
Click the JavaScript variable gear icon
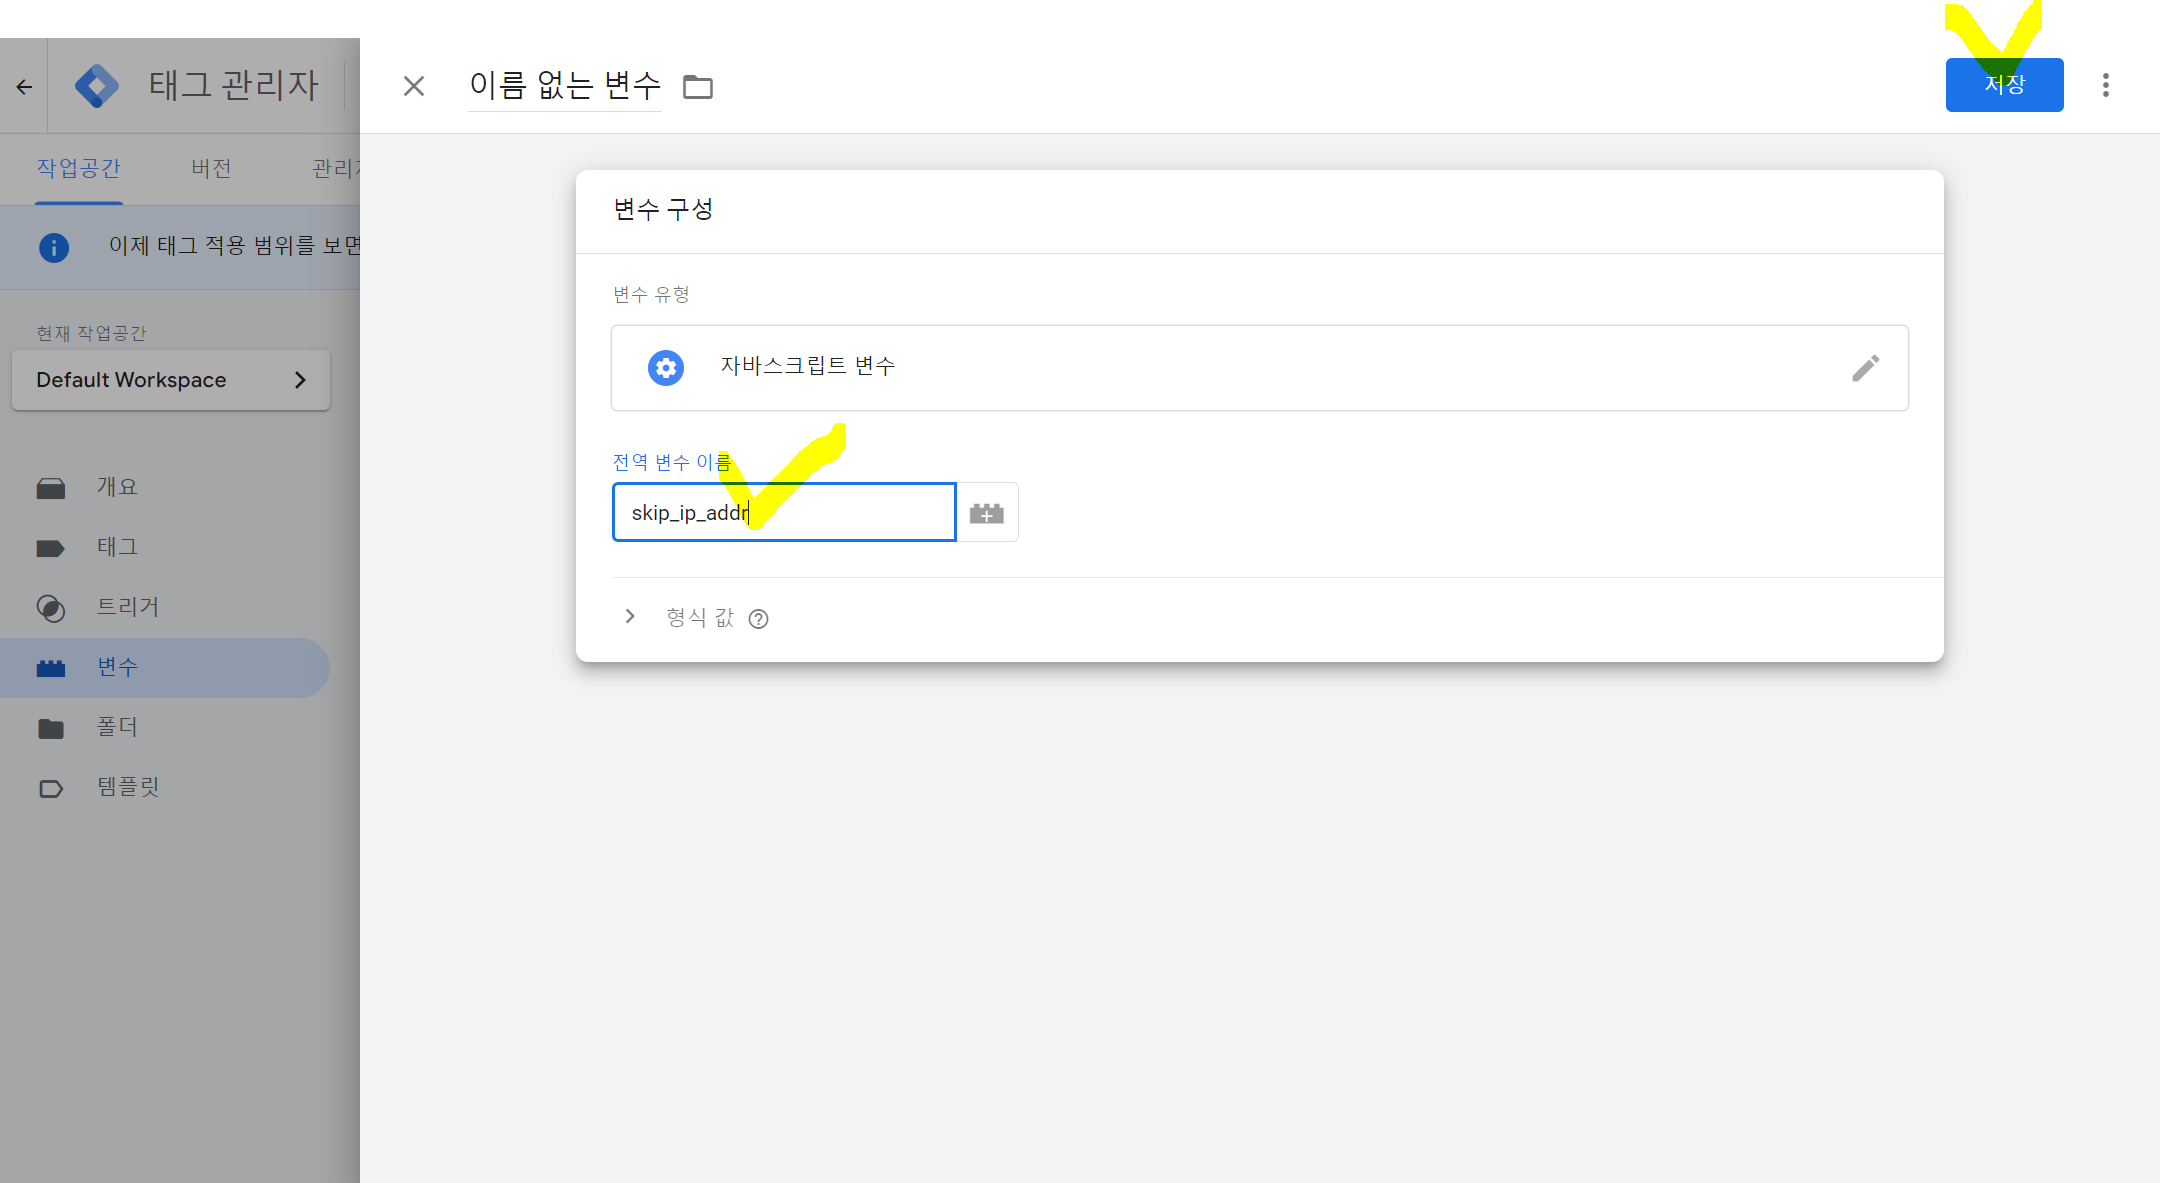click(x=666, y=368)
